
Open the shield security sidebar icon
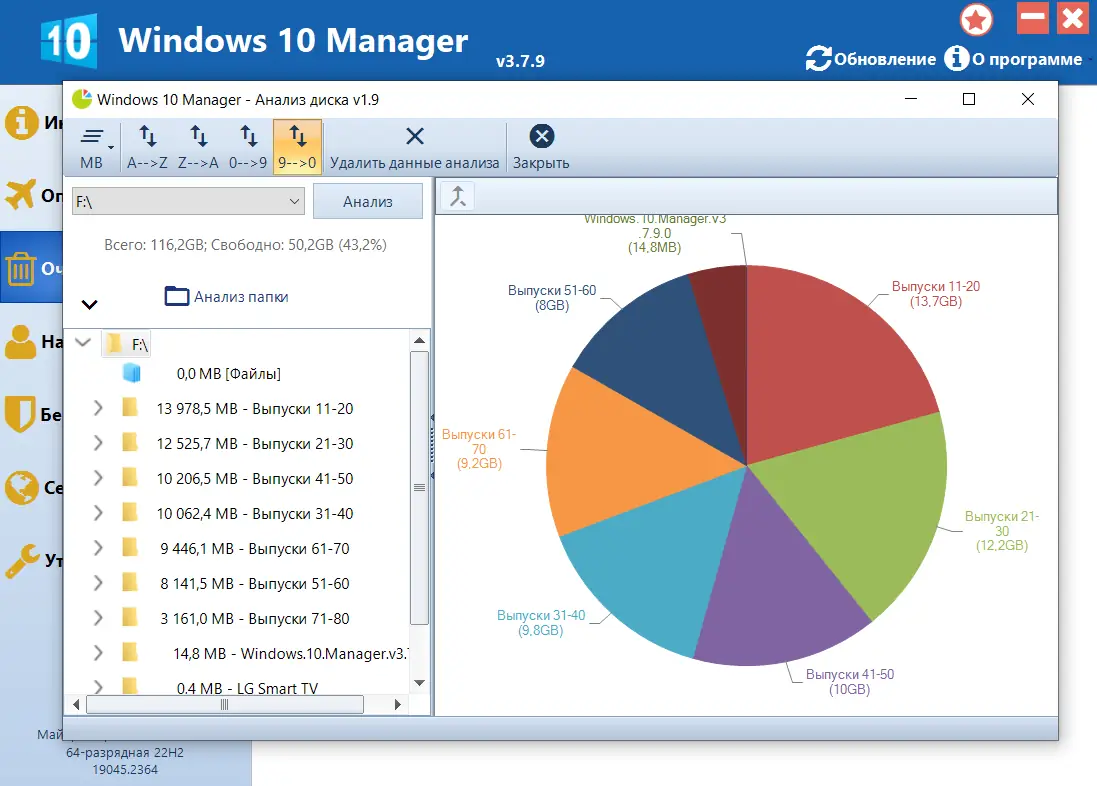point(20,414)
